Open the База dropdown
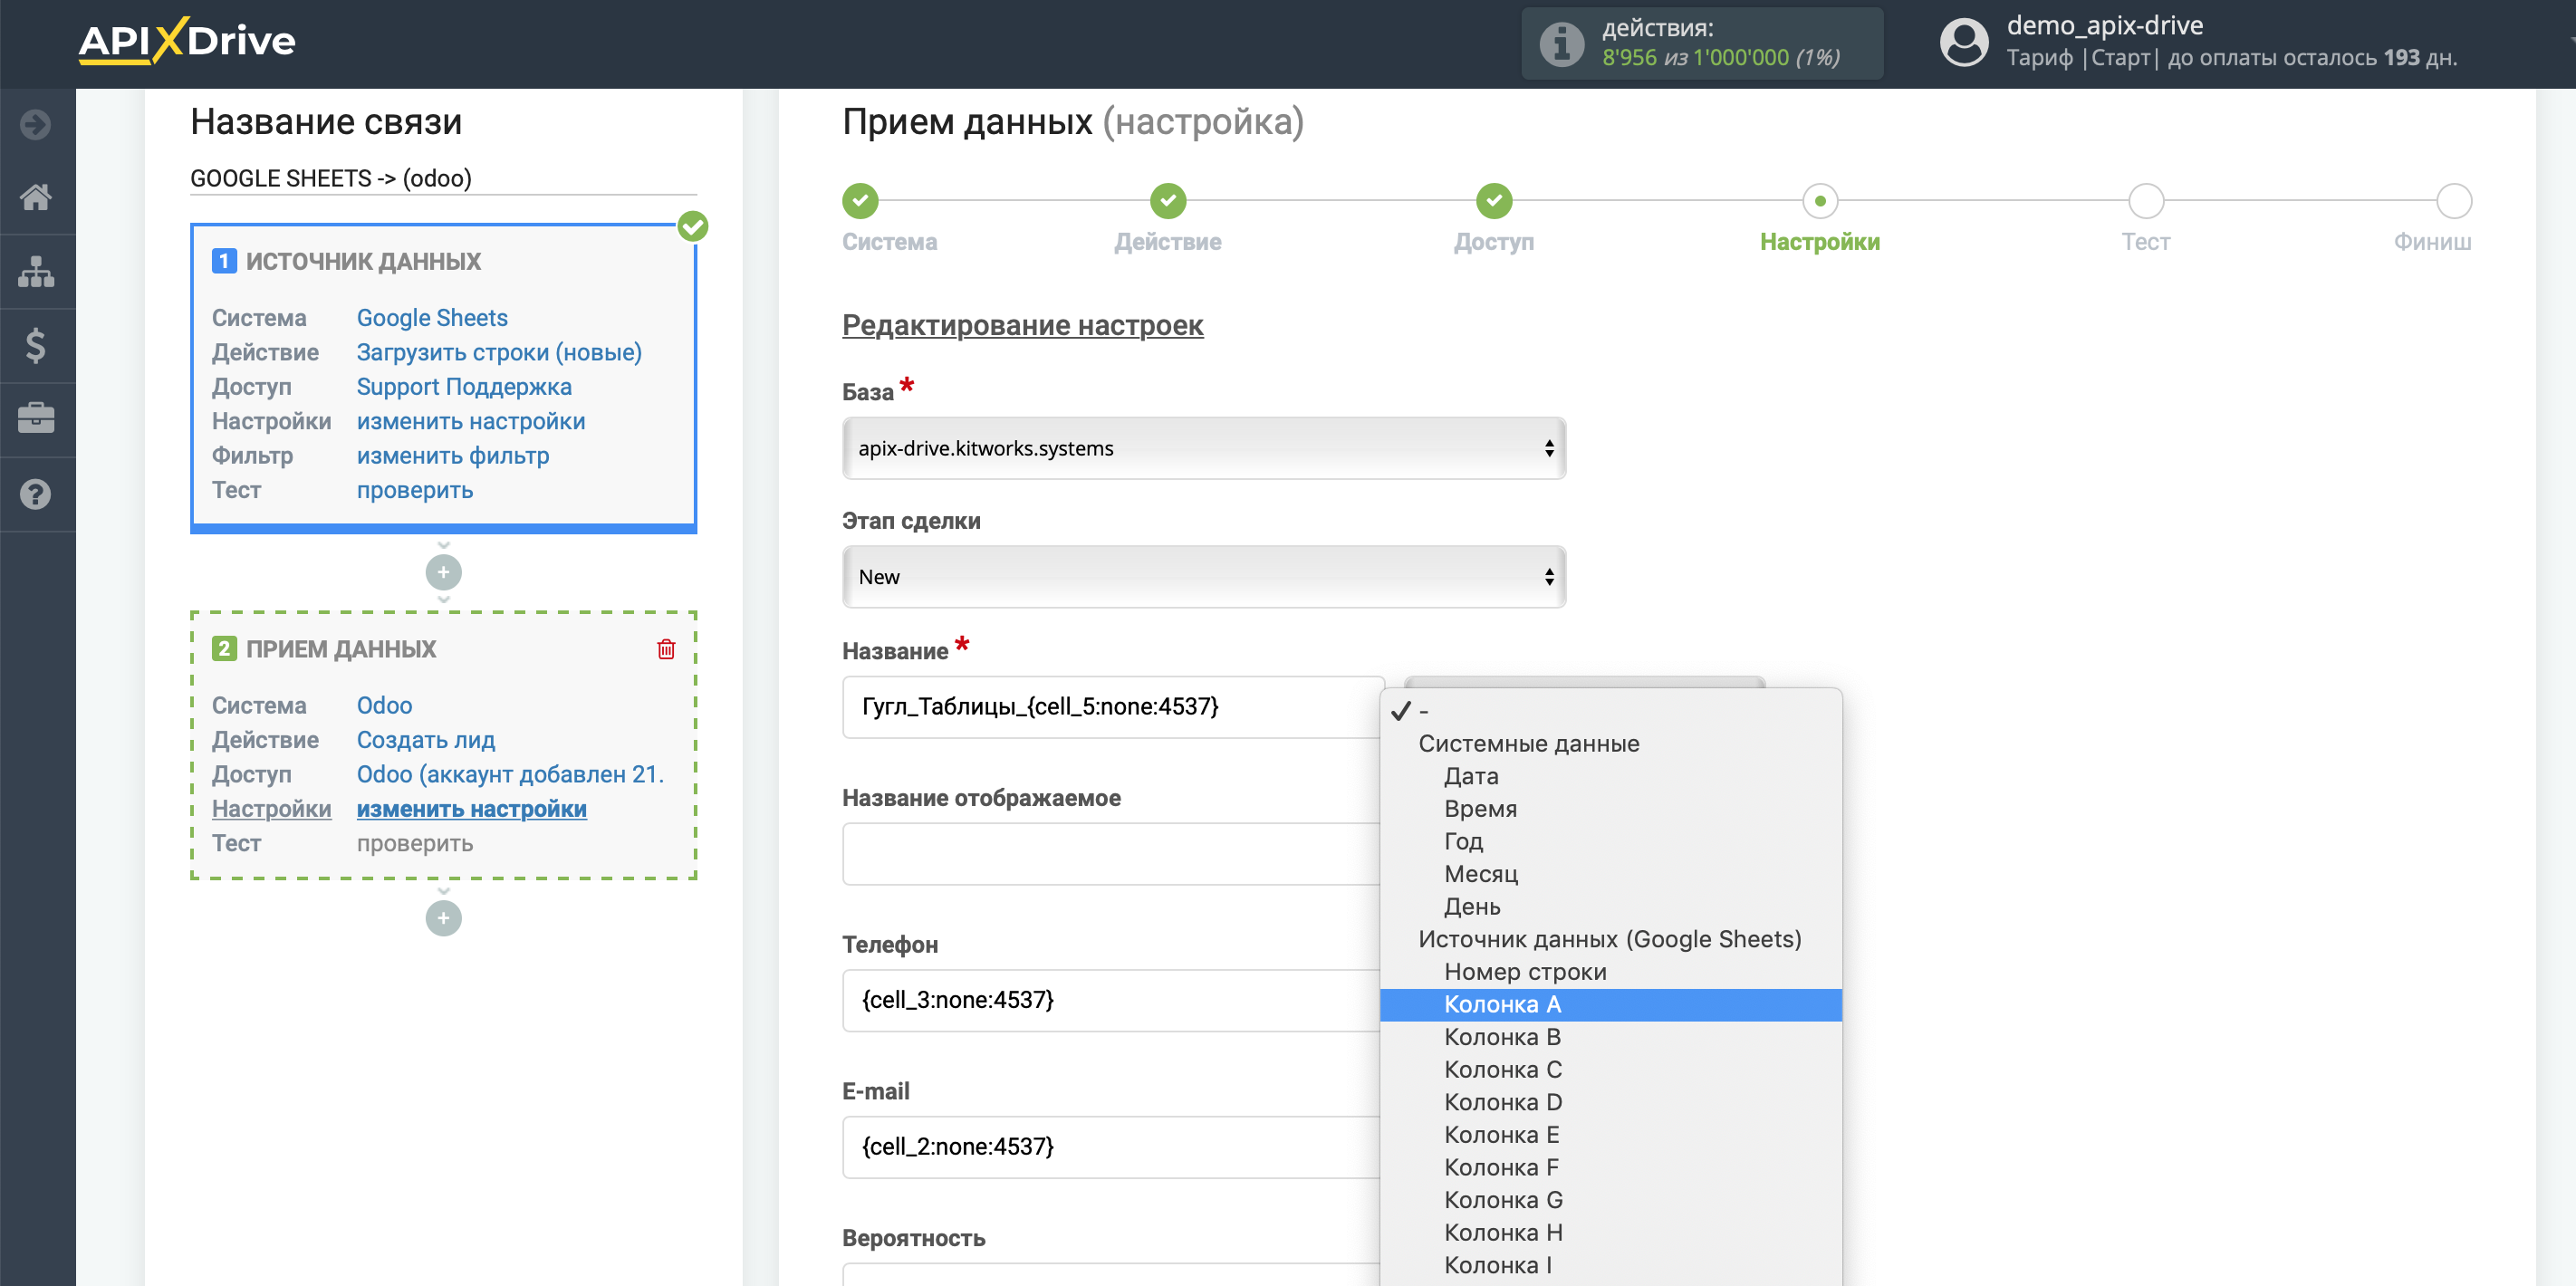Image resolution: width=2576 pixels, height=1286 pixels. point(1204,448)
